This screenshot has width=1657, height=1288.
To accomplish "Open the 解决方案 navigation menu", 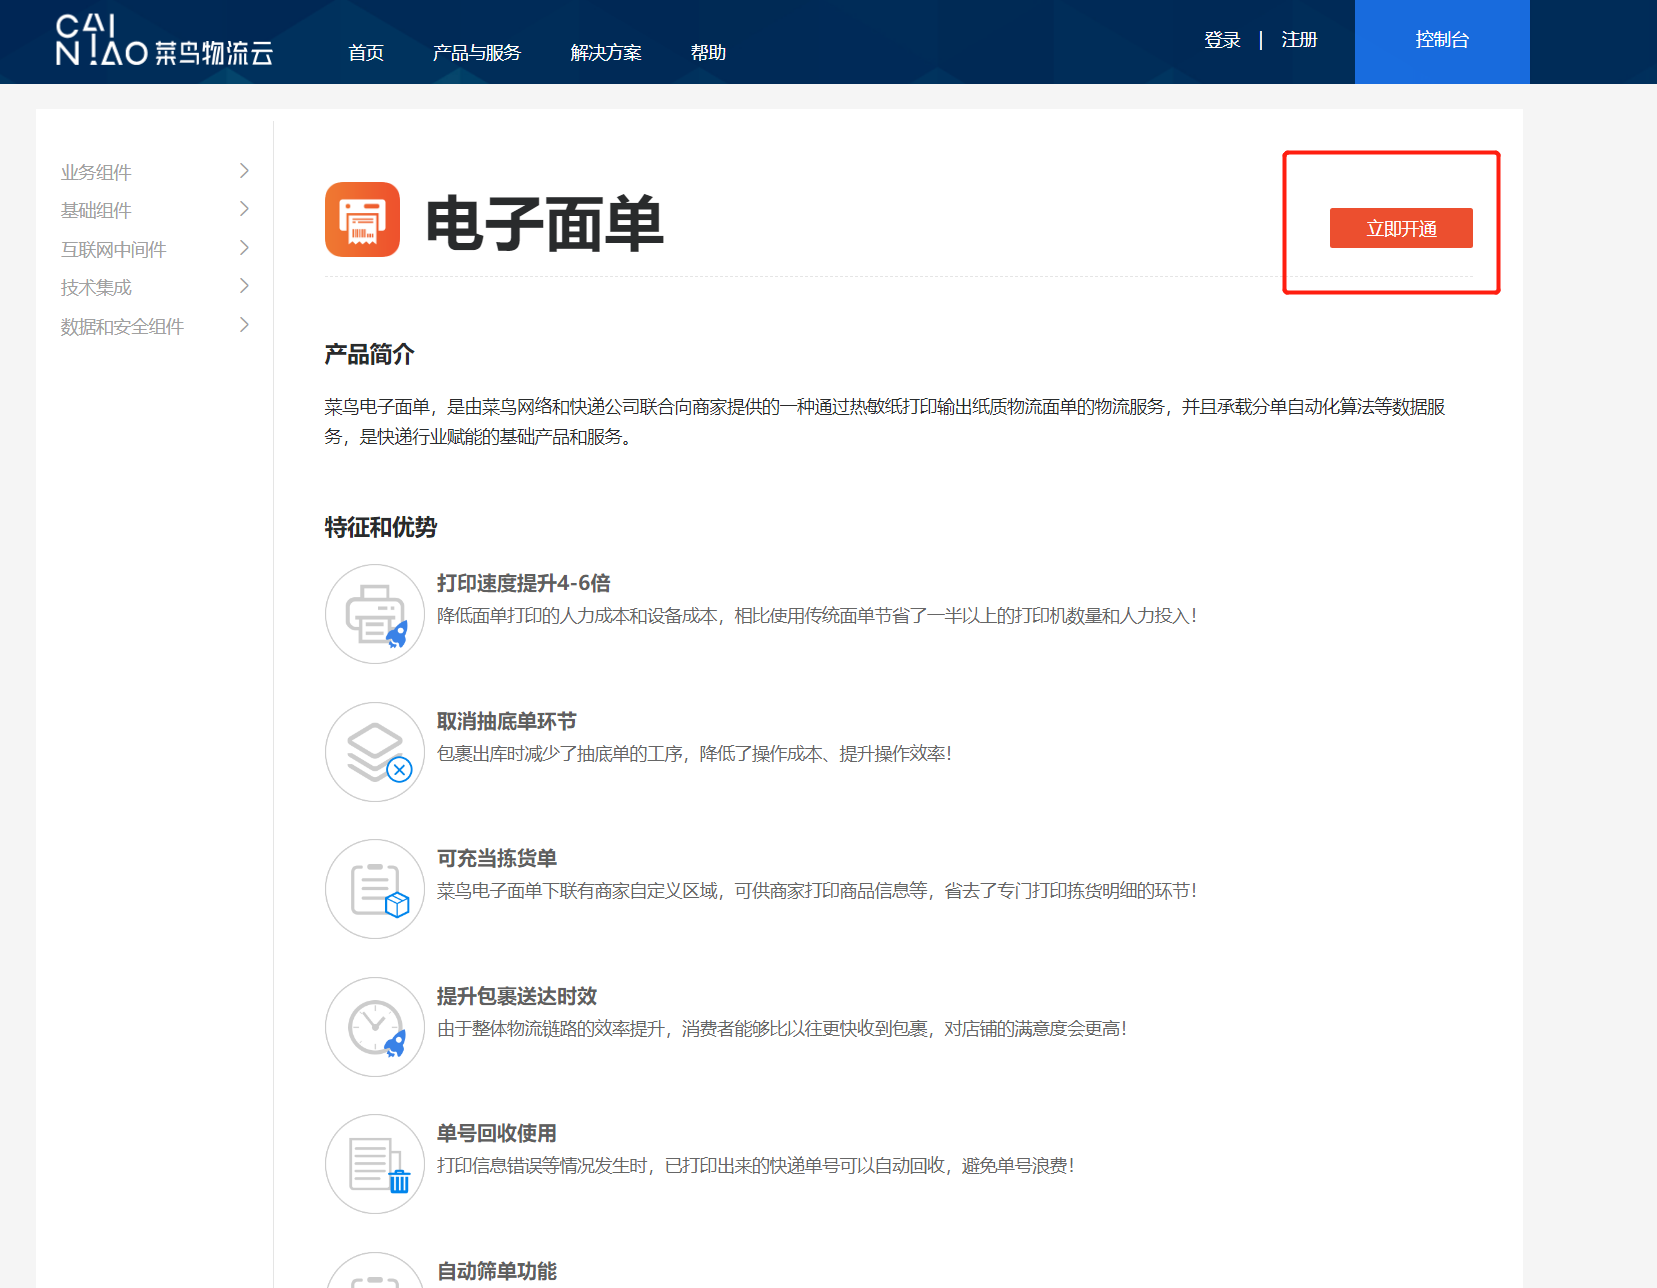I will 606,52.
